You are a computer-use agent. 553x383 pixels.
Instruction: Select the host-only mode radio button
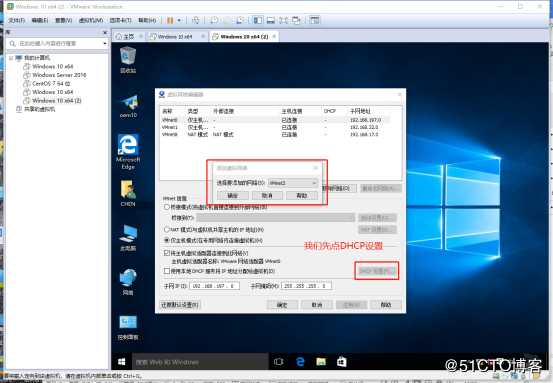tap(167, 241)
